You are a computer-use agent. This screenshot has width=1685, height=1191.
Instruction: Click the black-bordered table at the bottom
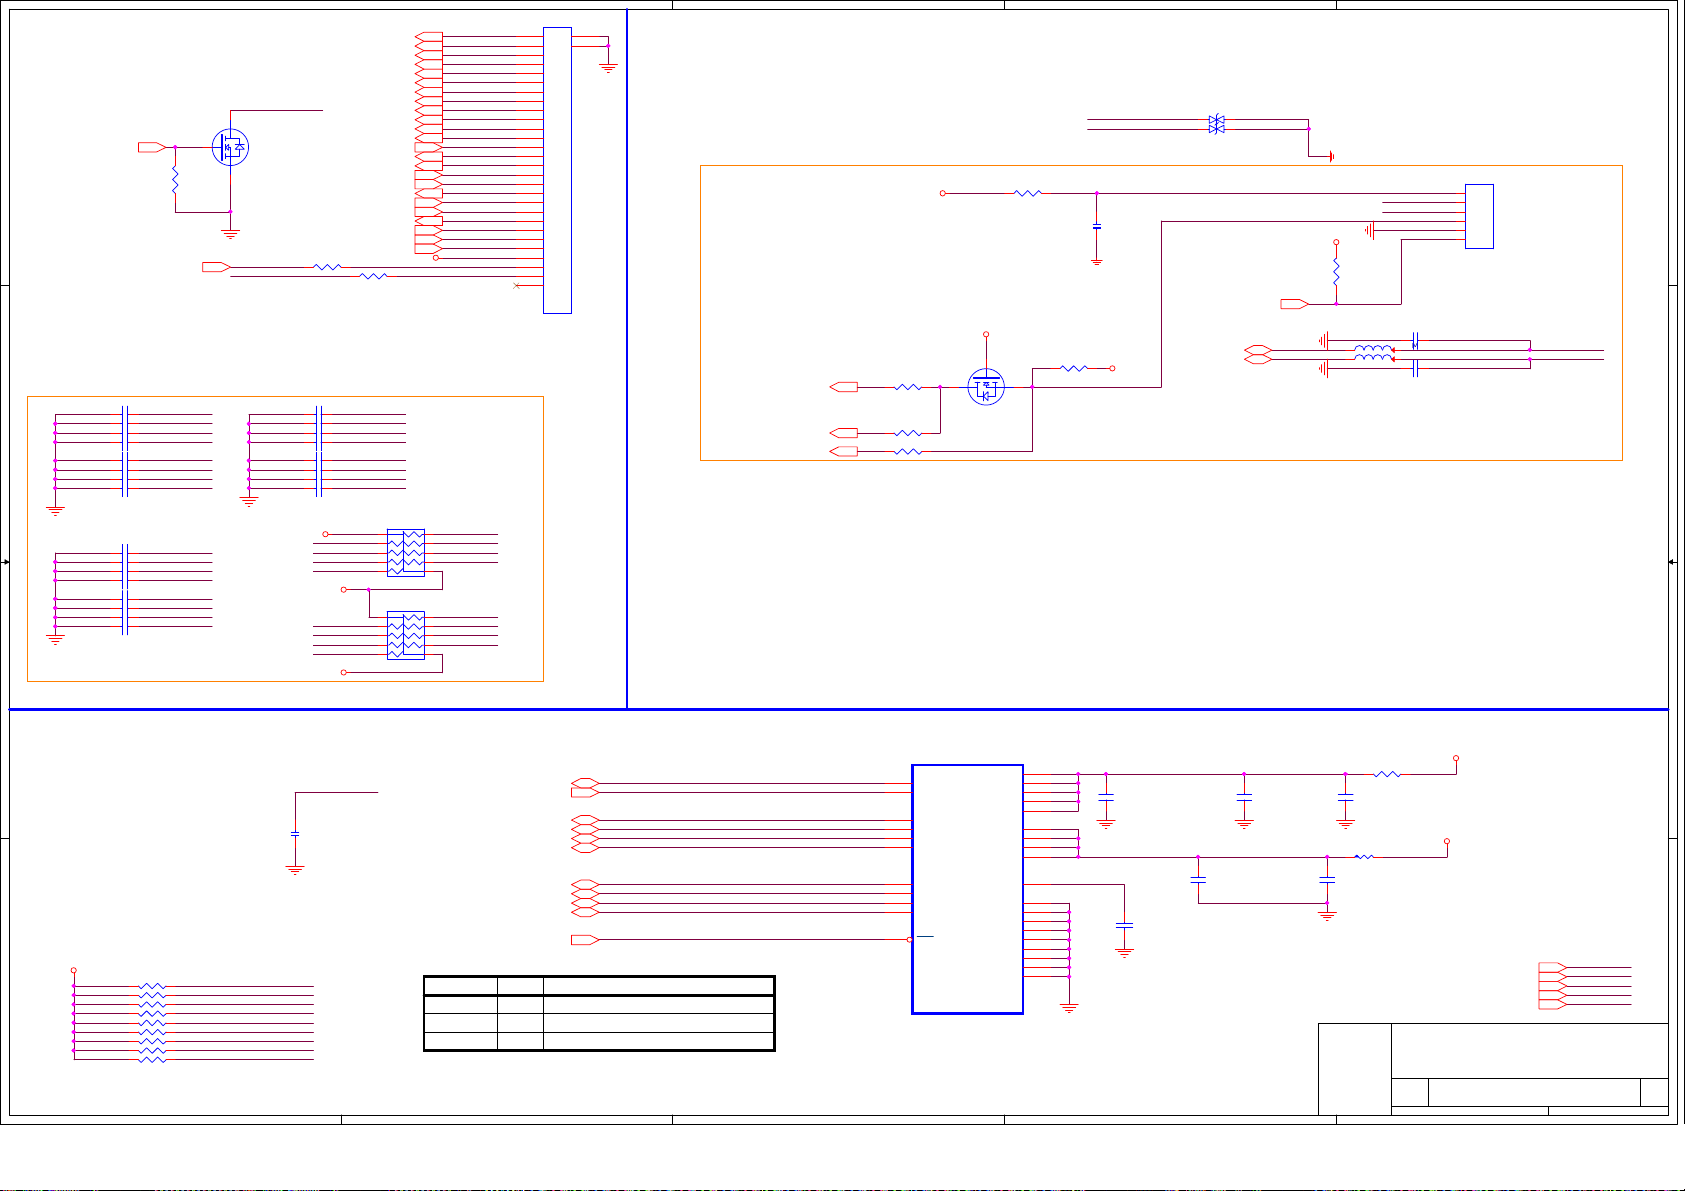point(599,1013)
